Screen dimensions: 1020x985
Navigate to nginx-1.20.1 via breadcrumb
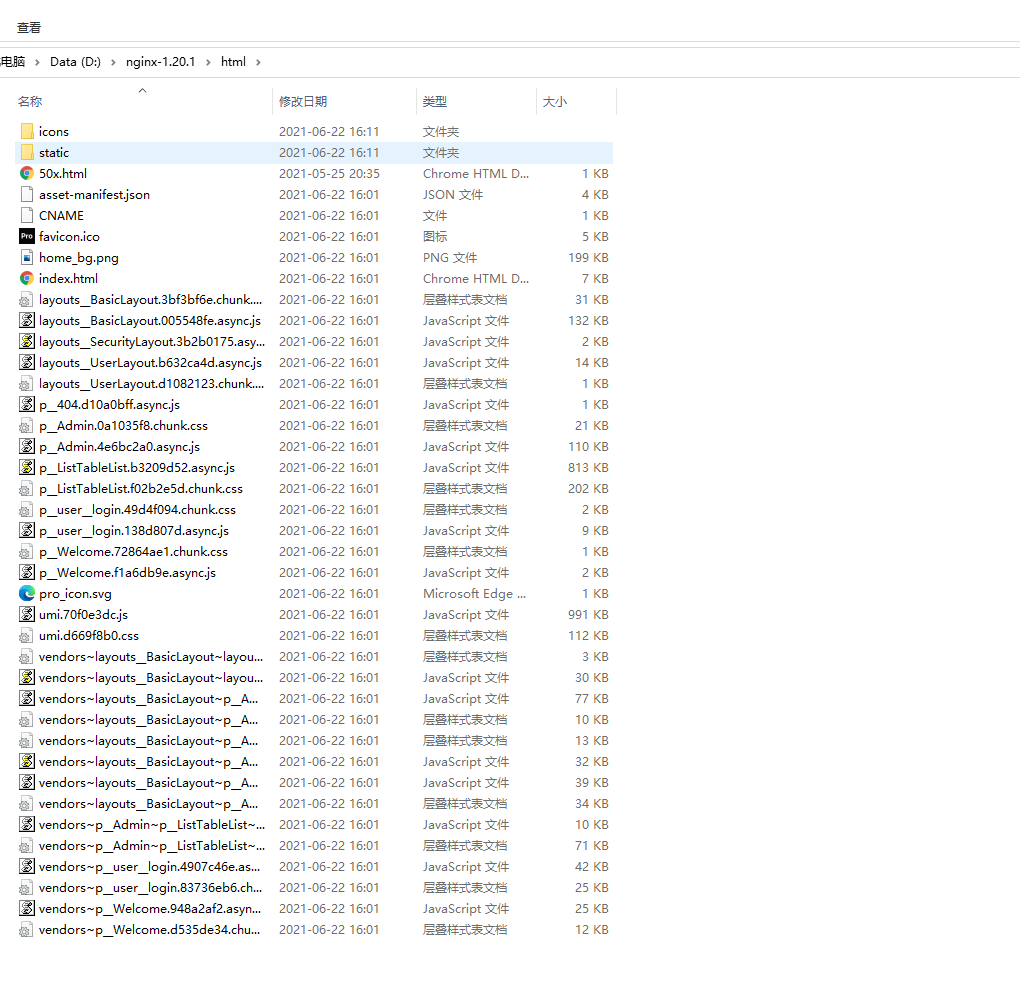coord(161,61)
